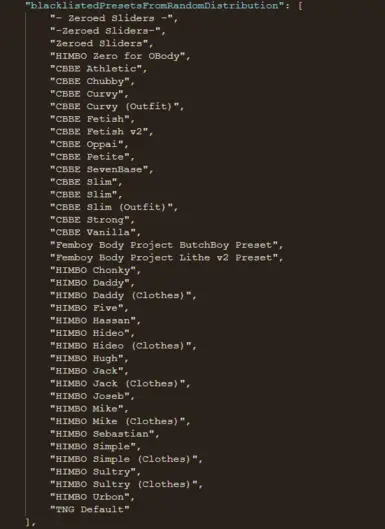
Task: Click the "TNG Default" last entry
Action: (x=90, y=509)
